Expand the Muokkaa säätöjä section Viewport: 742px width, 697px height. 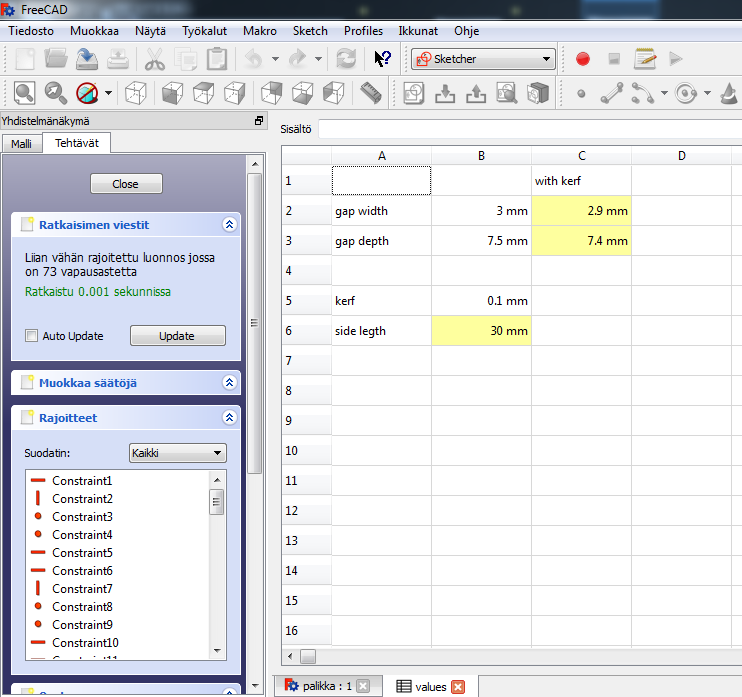pyautogui.click(x=230, y=382)
